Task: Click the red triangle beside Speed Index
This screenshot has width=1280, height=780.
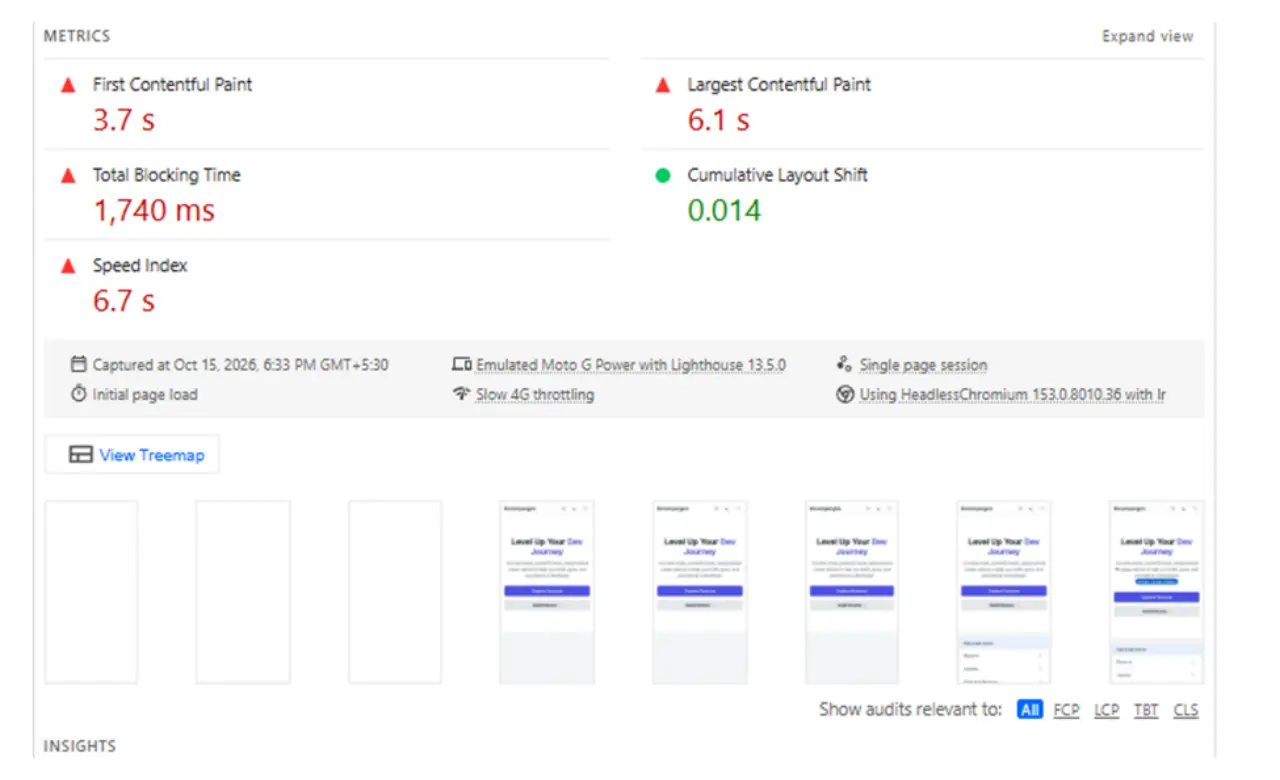Action: (68, 266)
